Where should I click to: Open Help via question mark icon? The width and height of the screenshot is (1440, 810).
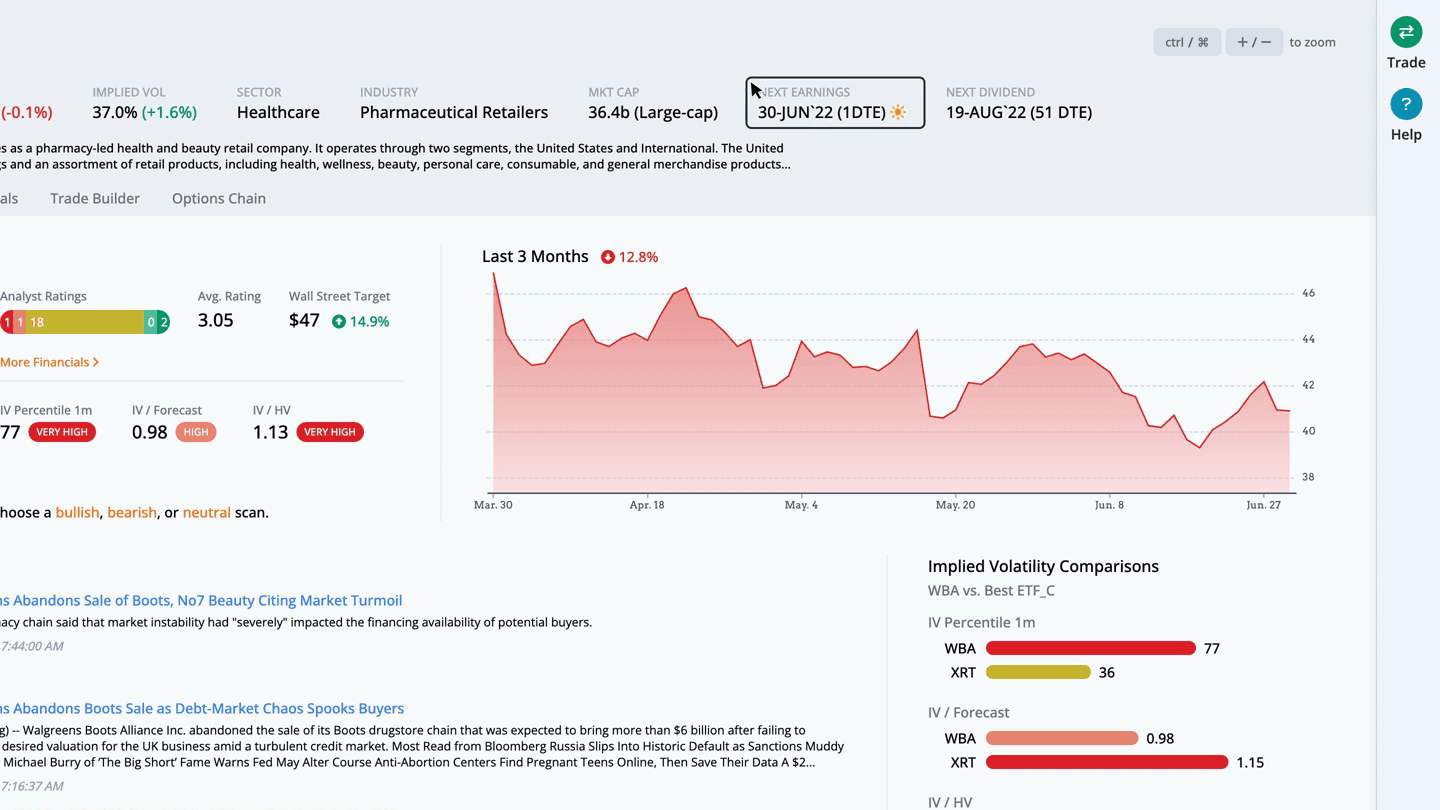click(x=1406, y=104)
